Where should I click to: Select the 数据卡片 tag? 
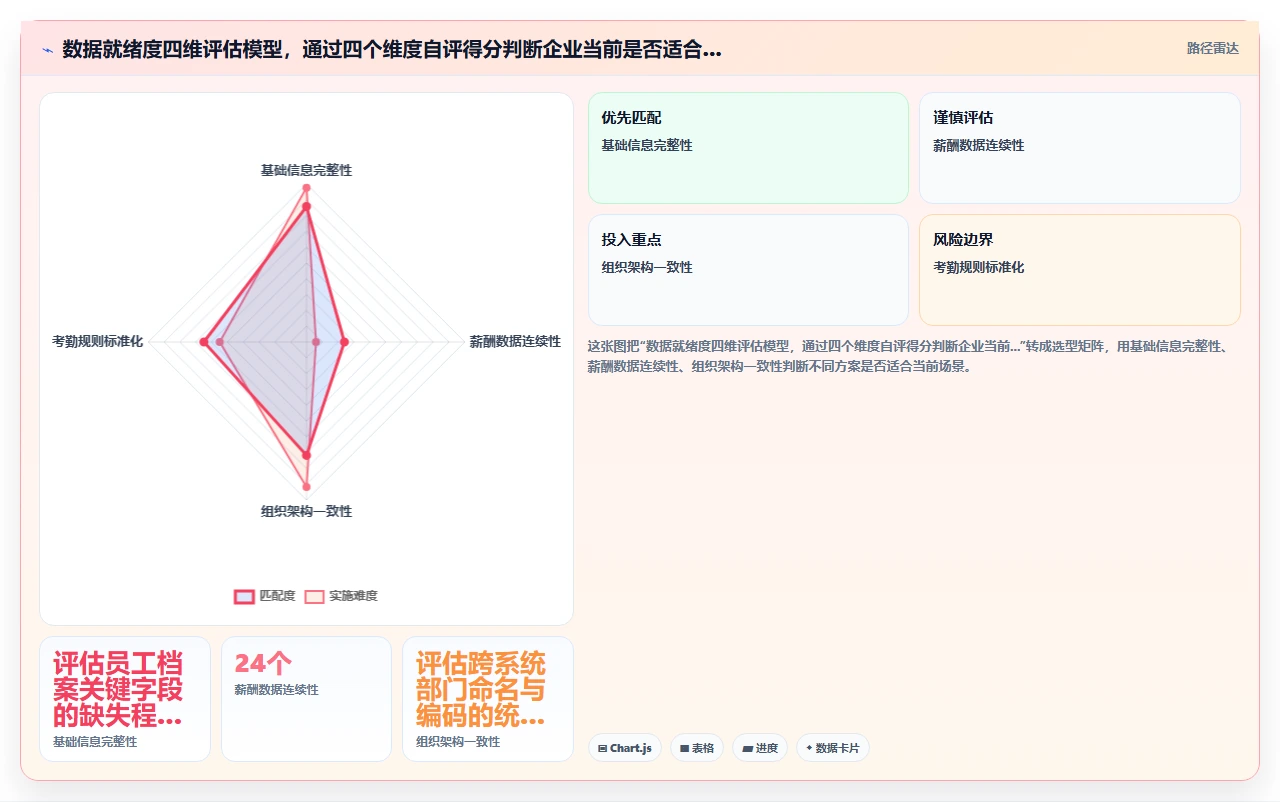click(833, 748)
